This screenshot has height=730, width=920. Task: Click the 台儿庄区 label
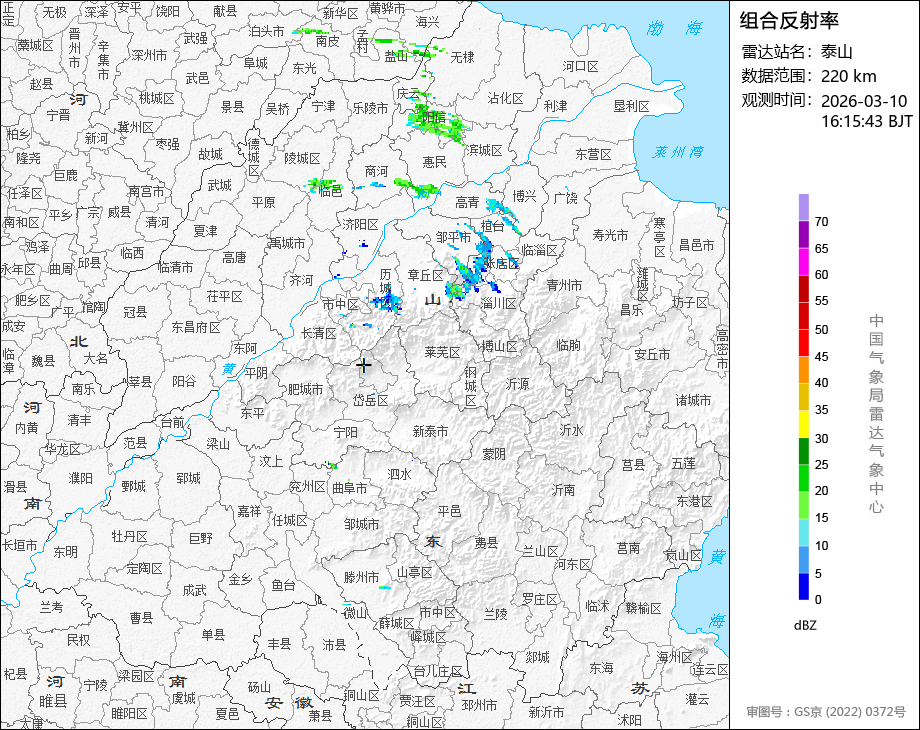(x=438, y=671)
